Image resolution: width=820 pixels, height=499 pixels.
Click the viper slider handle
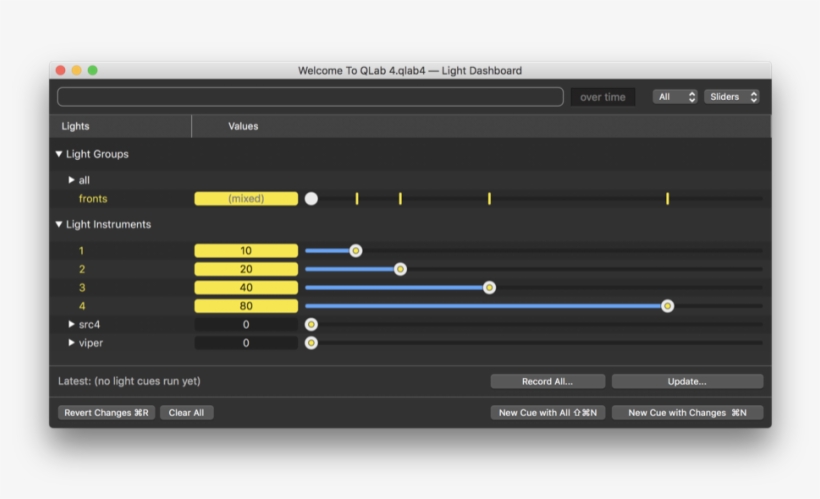coord(311,343)
